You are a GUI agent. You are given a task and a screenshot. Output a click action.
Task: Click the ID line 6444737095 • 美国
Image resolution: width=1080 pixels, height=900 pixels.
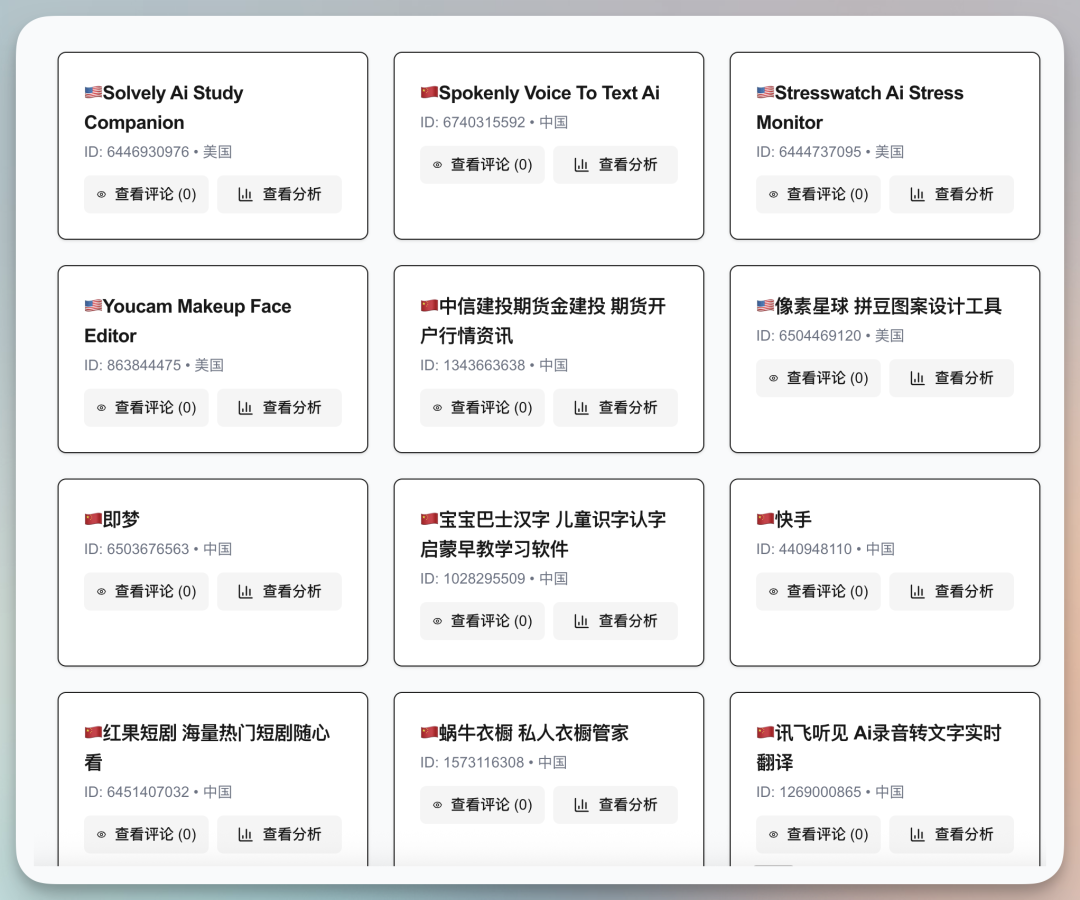(x=830, y=151)
